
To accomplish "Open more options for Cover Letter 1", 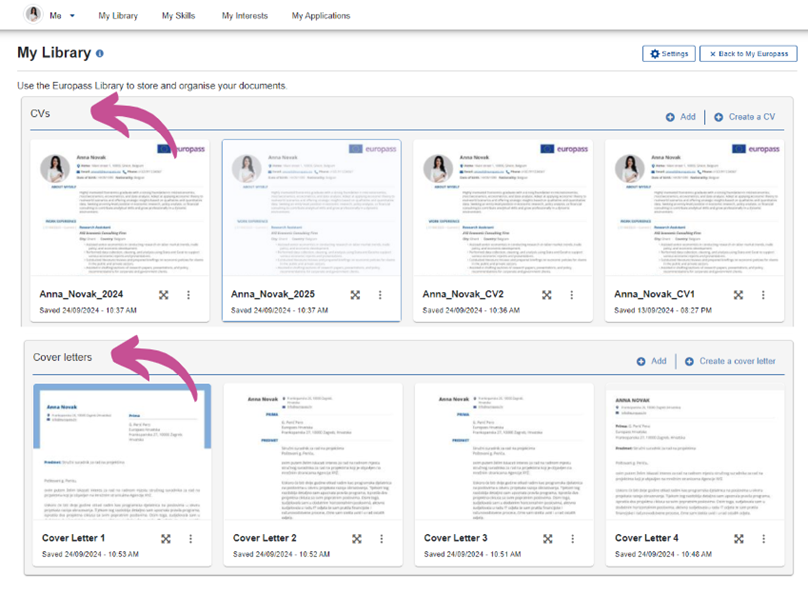I will pyautogui.click(x=191, y=538).
